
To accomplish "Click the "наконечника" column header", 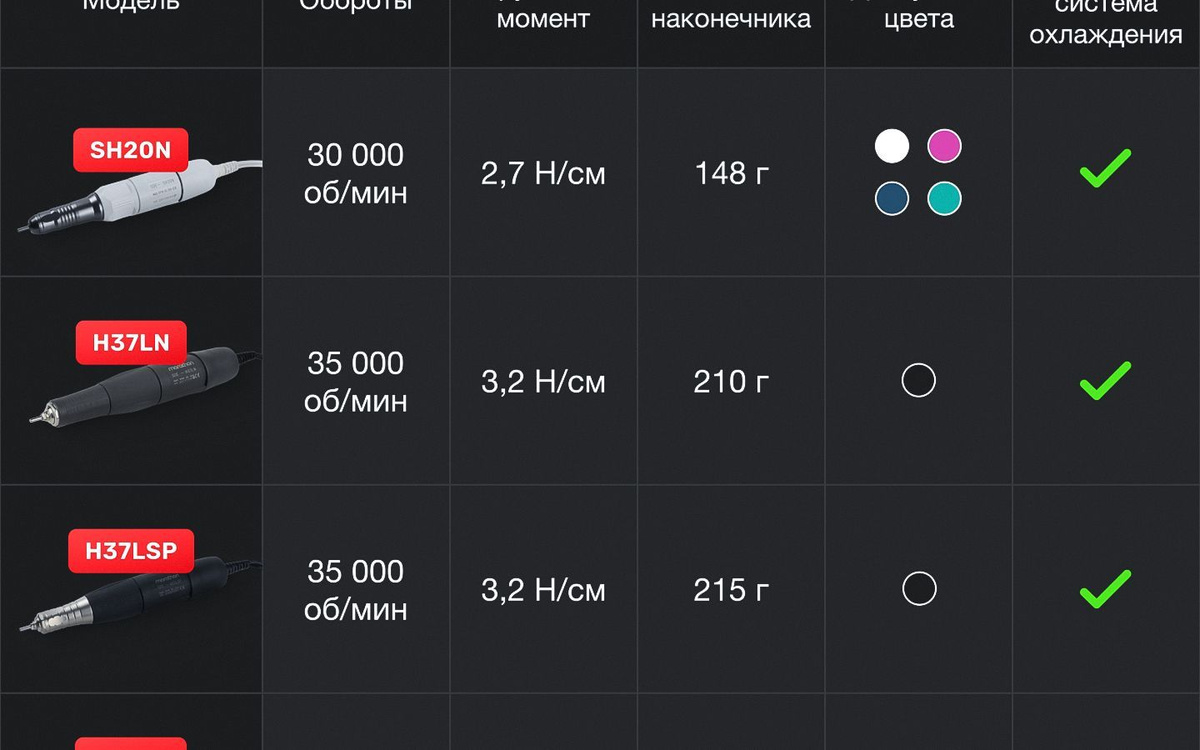I will click(x=731, y=19).
